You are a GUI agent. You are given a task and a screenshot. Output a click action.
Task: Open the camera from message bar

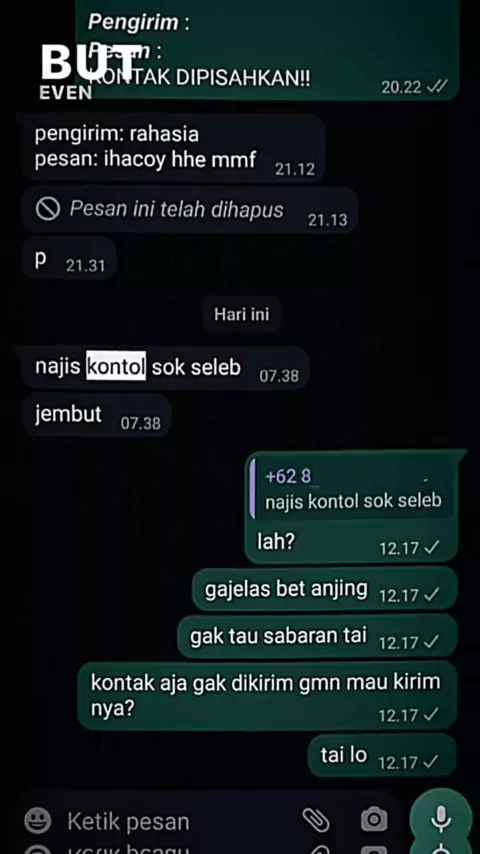coord(374,819)
